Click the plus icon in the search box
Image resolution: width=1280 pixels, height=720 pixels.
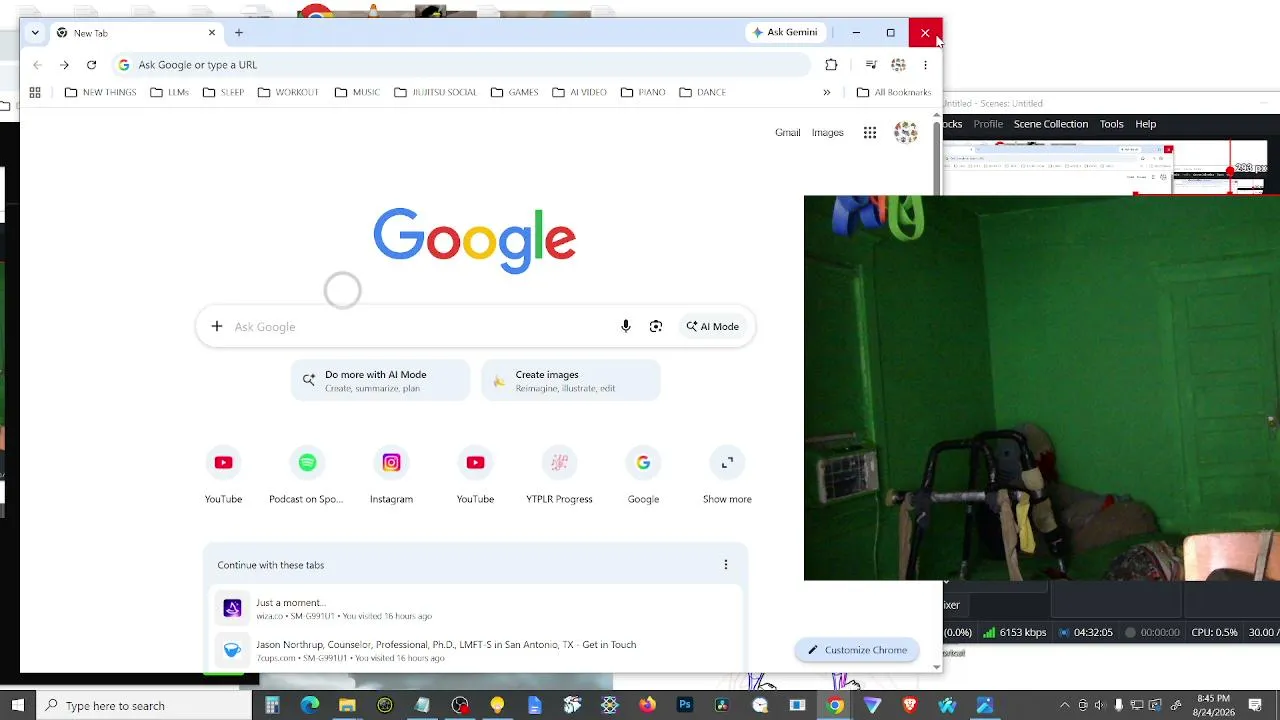[x=217, y=327]
